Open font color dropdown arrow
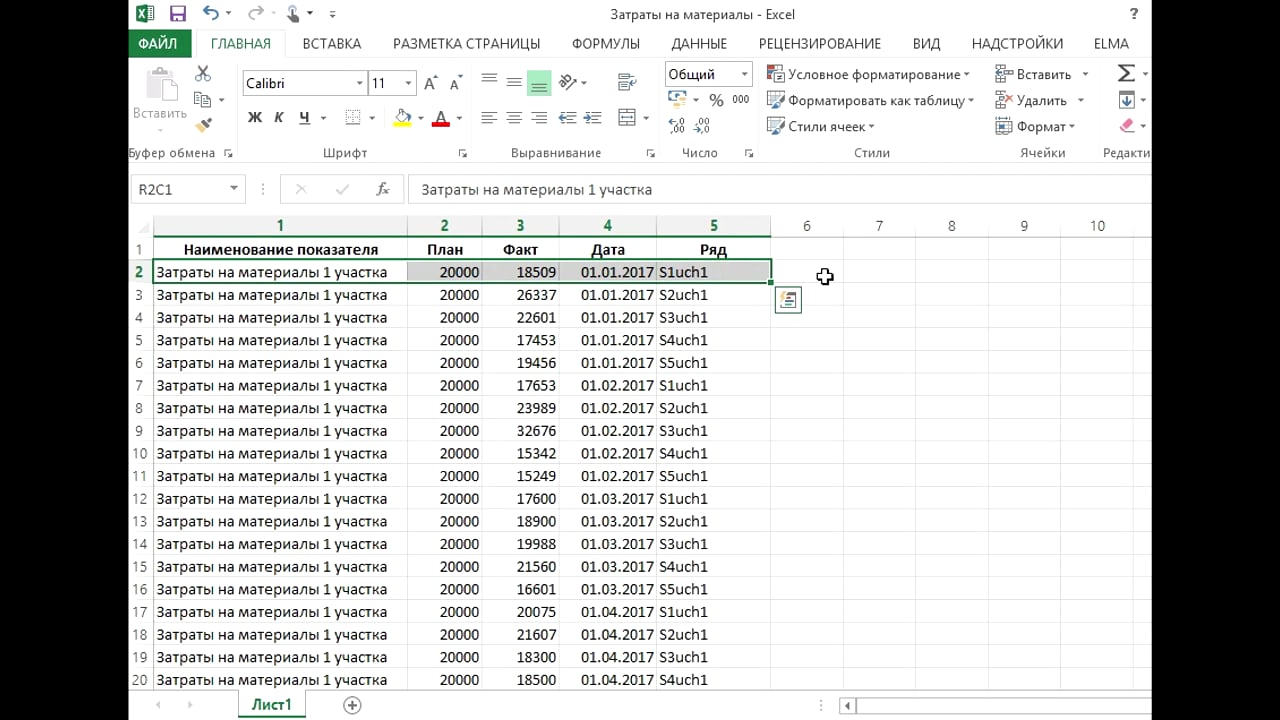Viewport: 1280px width, 720px height. coord(459,118)
